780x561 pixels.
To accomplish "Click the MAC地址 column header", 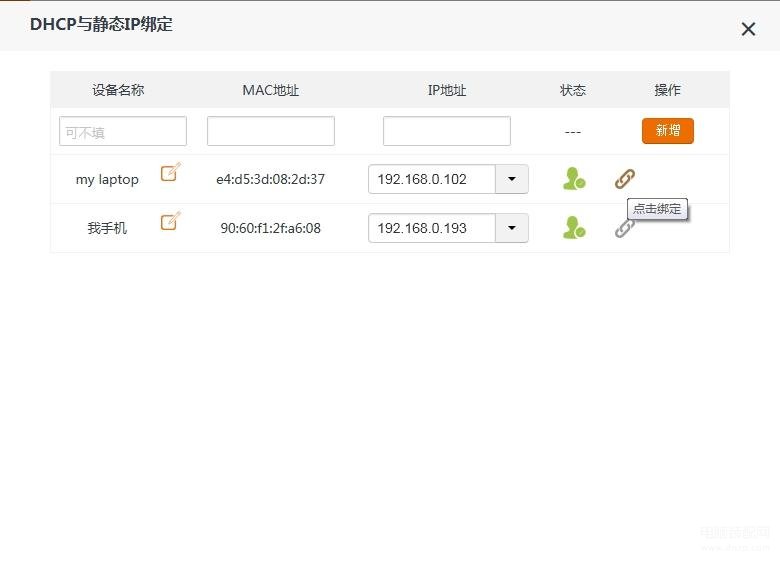I will tap(271, 90).
